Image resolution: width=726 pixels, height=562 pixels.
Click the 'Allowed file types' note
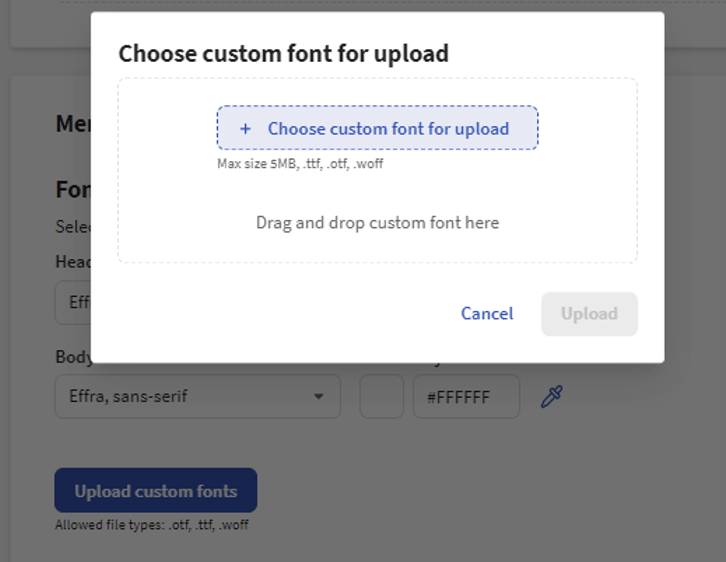tap(151, 524)
